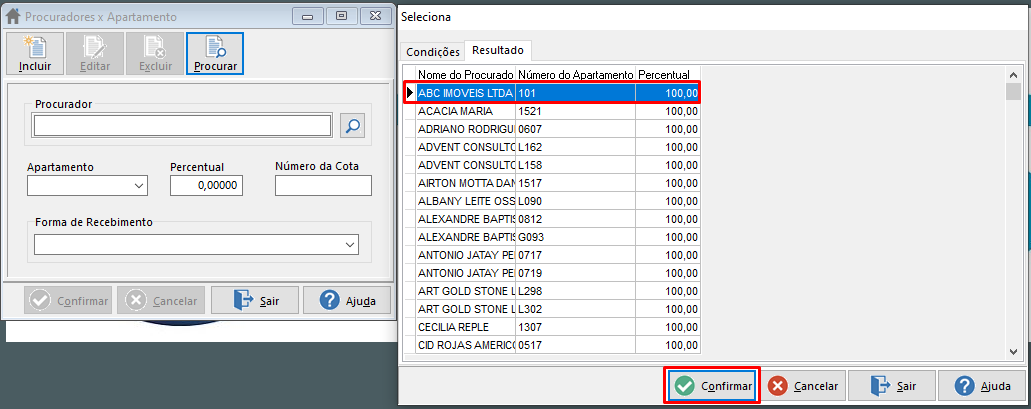
Task: Click Sair in the Seleciona dialog
Action: point(892,386)
